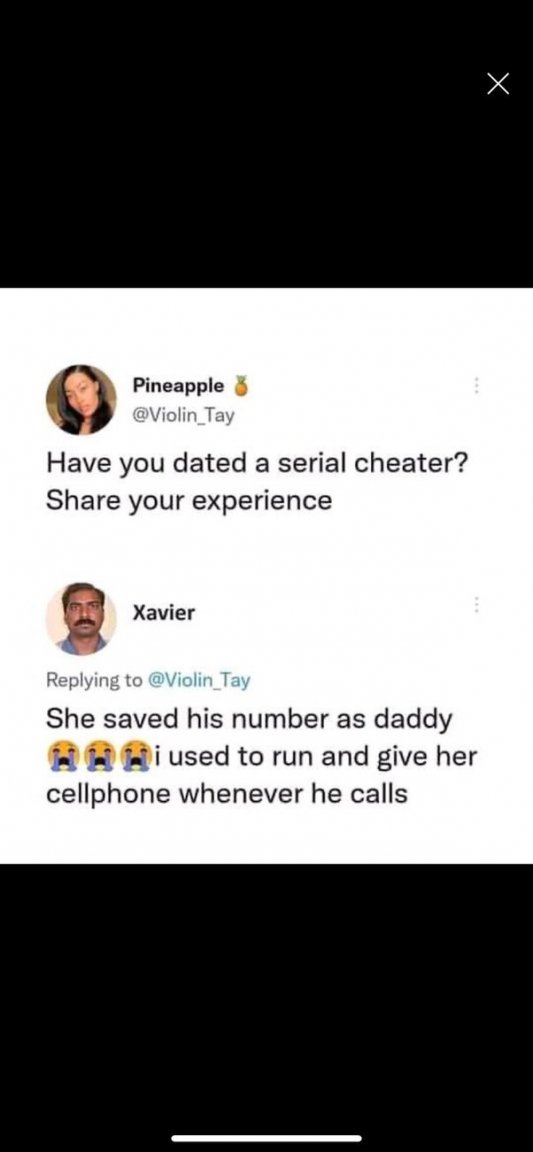The width and height of the screenshot is (533, 1152).
Task: Tap the 'Replying to' label text
Action: 95,680
